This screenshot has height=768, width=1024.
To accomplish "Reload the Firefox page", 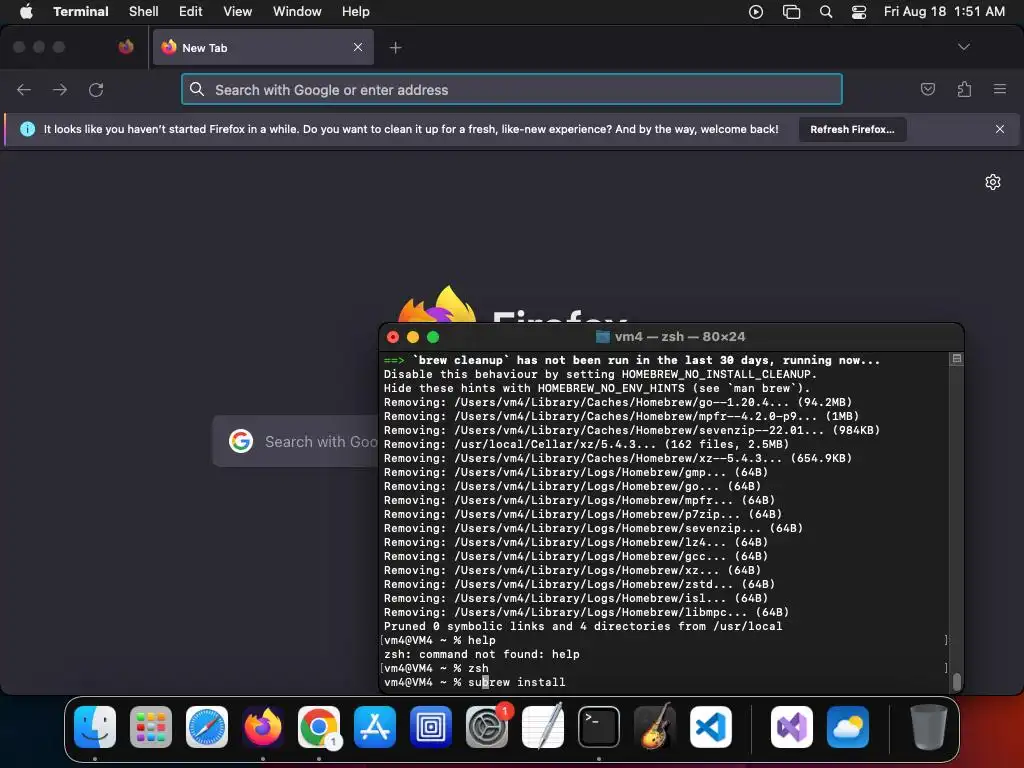I will (x=96, y=89).
